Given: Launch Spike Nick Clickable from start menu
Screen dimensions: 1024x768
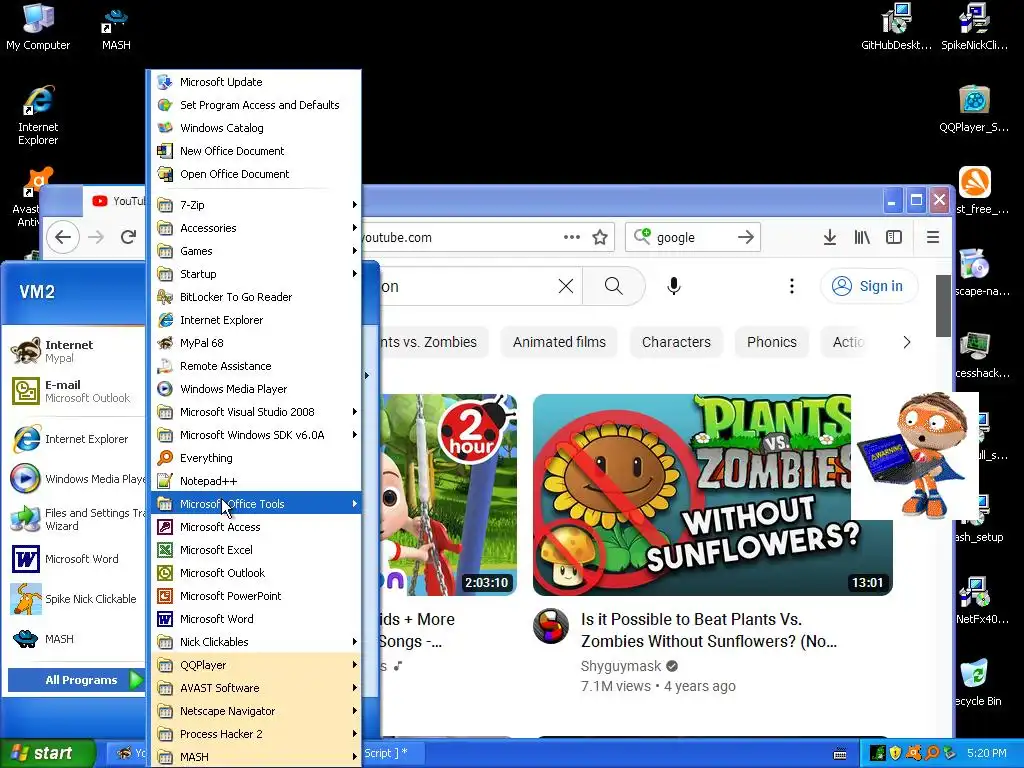Looking at the screenshot, I should 74,599.
